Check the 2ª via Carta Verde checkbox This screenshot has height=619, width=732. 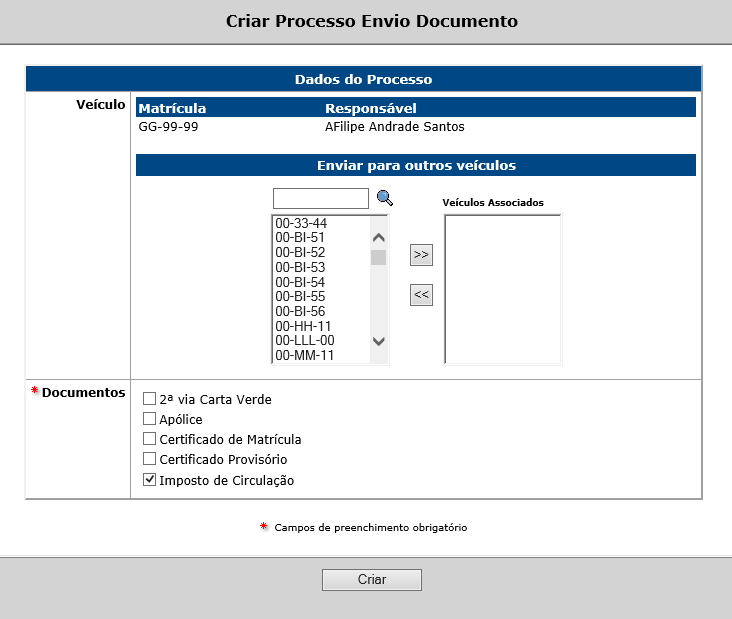coord(149,399)
